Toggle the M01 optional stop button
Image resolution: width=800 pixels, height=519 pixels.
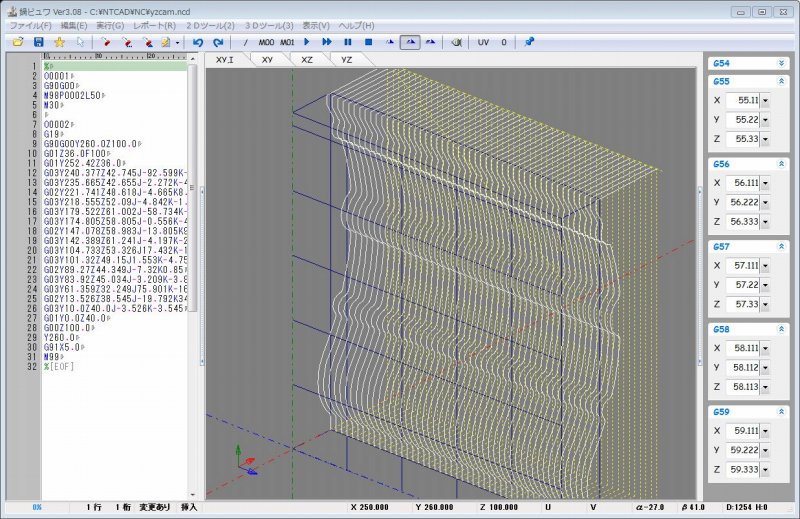coord(287,42)
